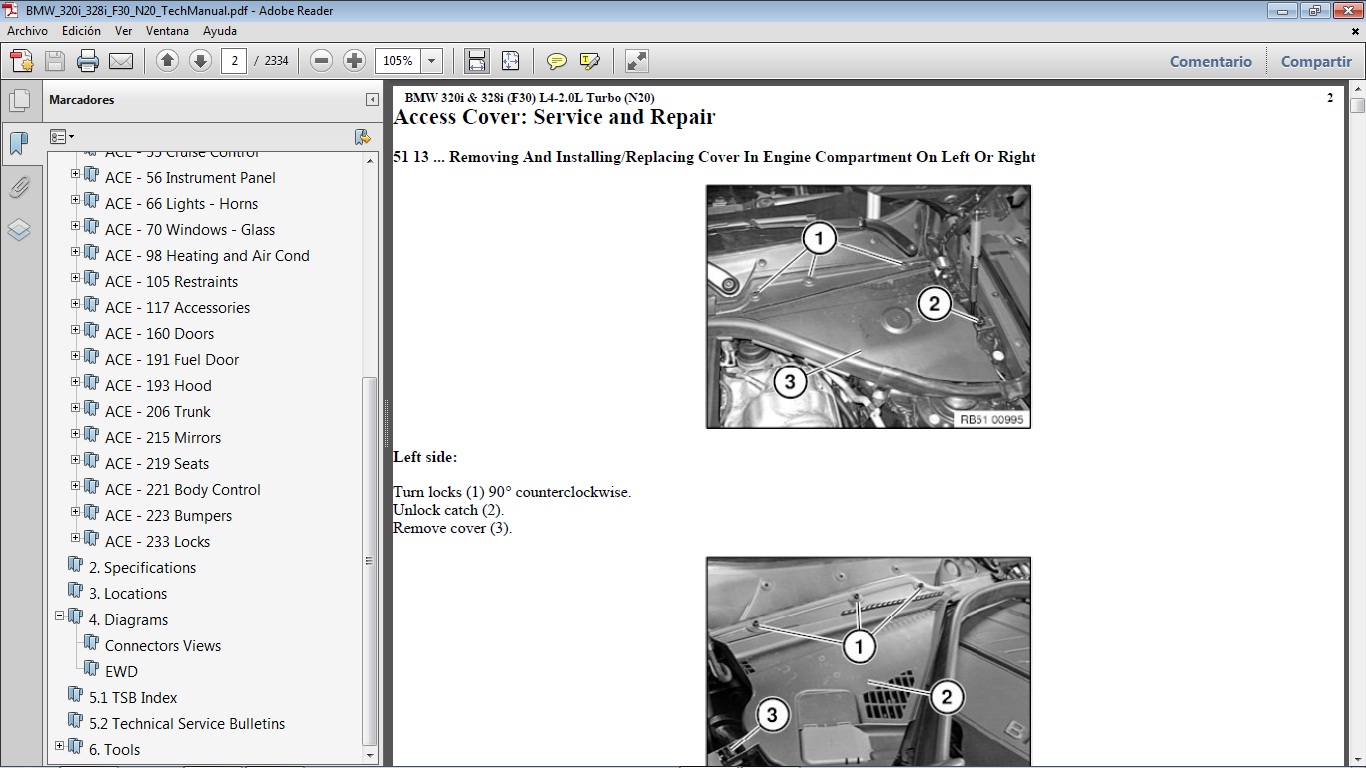Open 5.2 Technical Service Bulletins bookmark
Image resolution: width=1366 pixels, height=768 pixels.
click(187, 724)
